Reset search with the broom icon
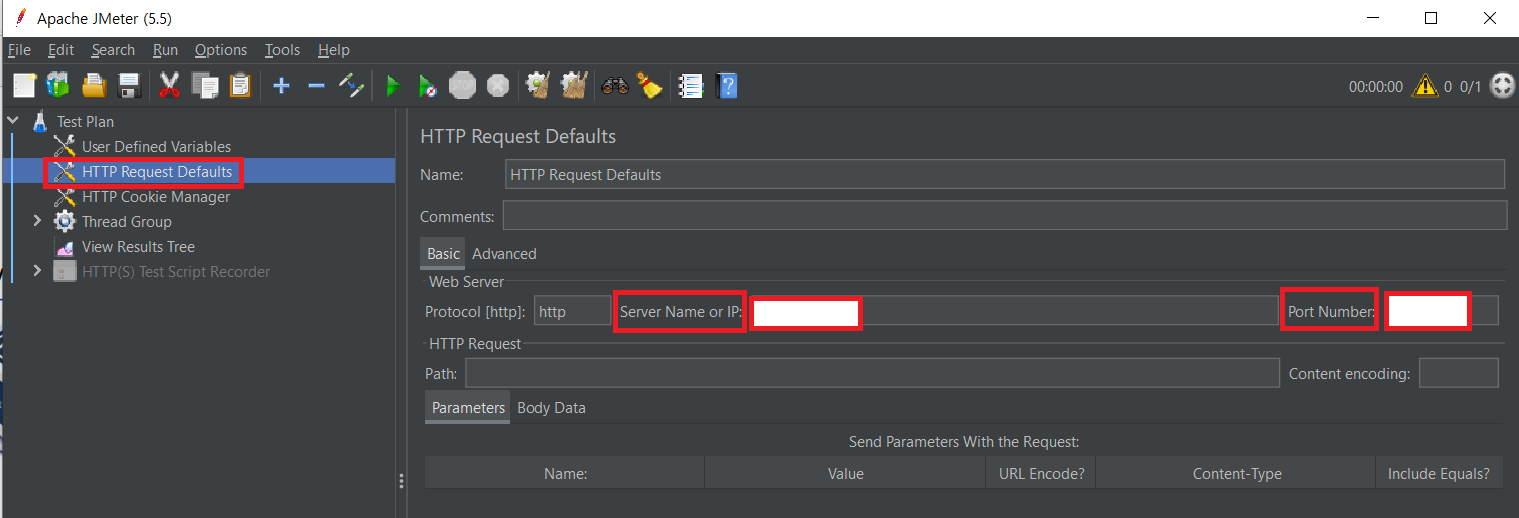Screen dimensions: 1519x518 point(651,86)
